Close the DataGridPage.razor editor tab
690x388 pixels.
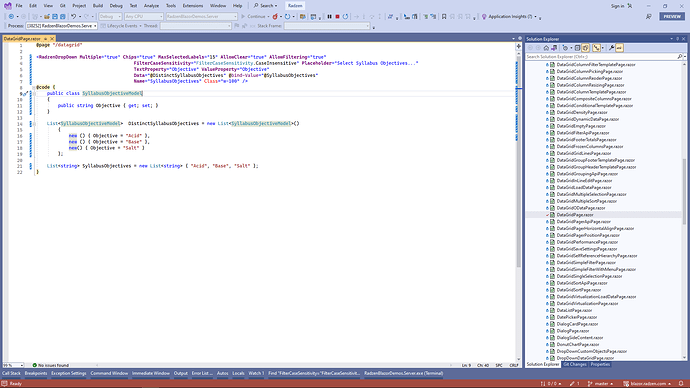point(52,39)
